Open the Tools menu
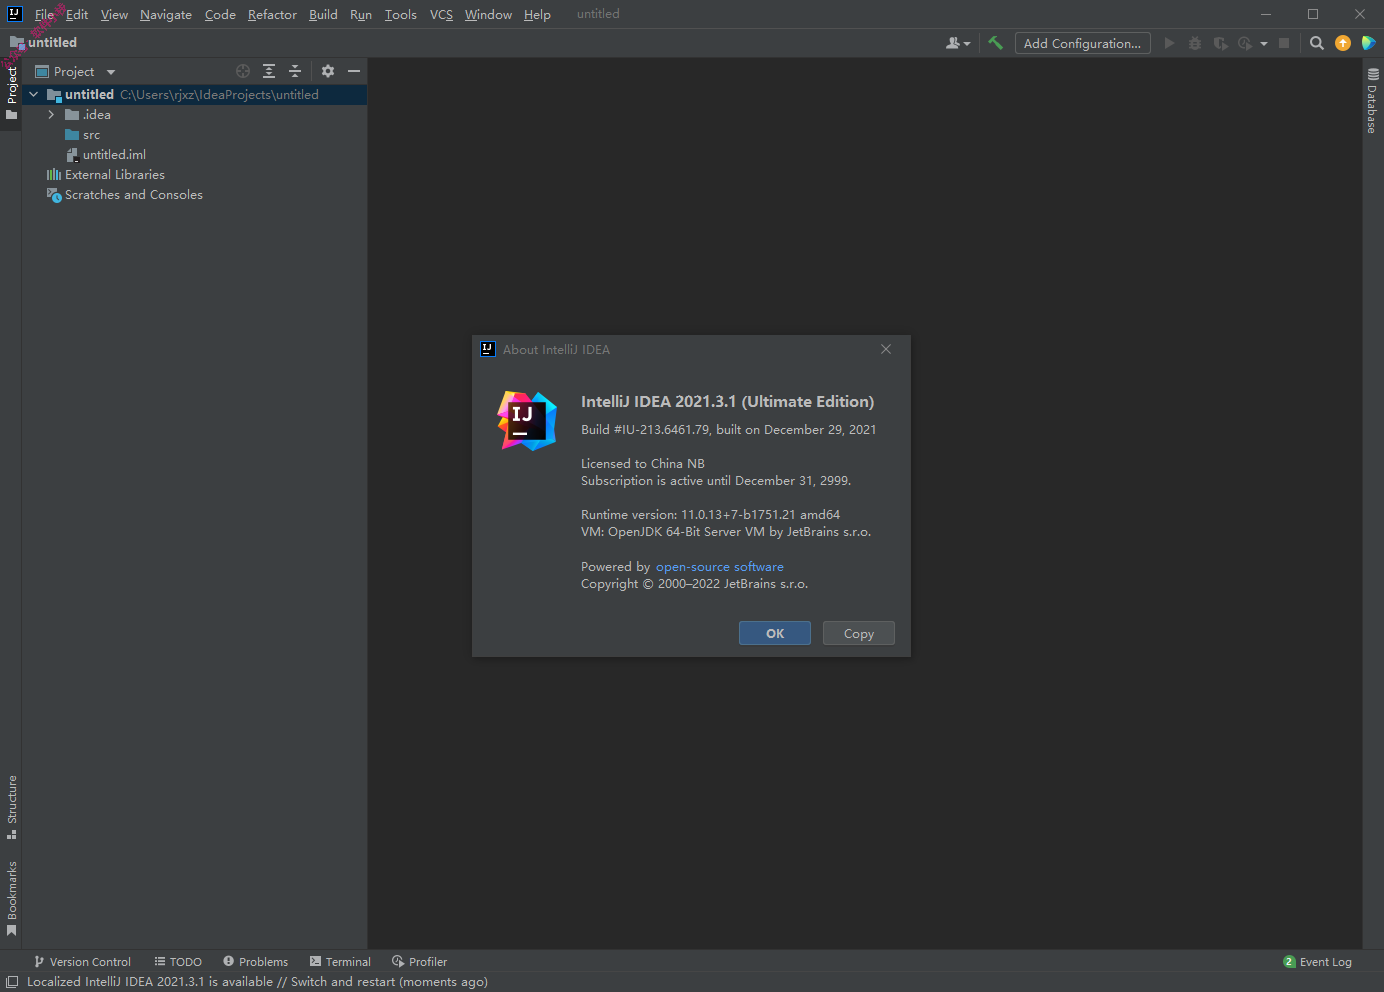The image size is (1384, 992). pyautogui.click(x=400, y=14)
